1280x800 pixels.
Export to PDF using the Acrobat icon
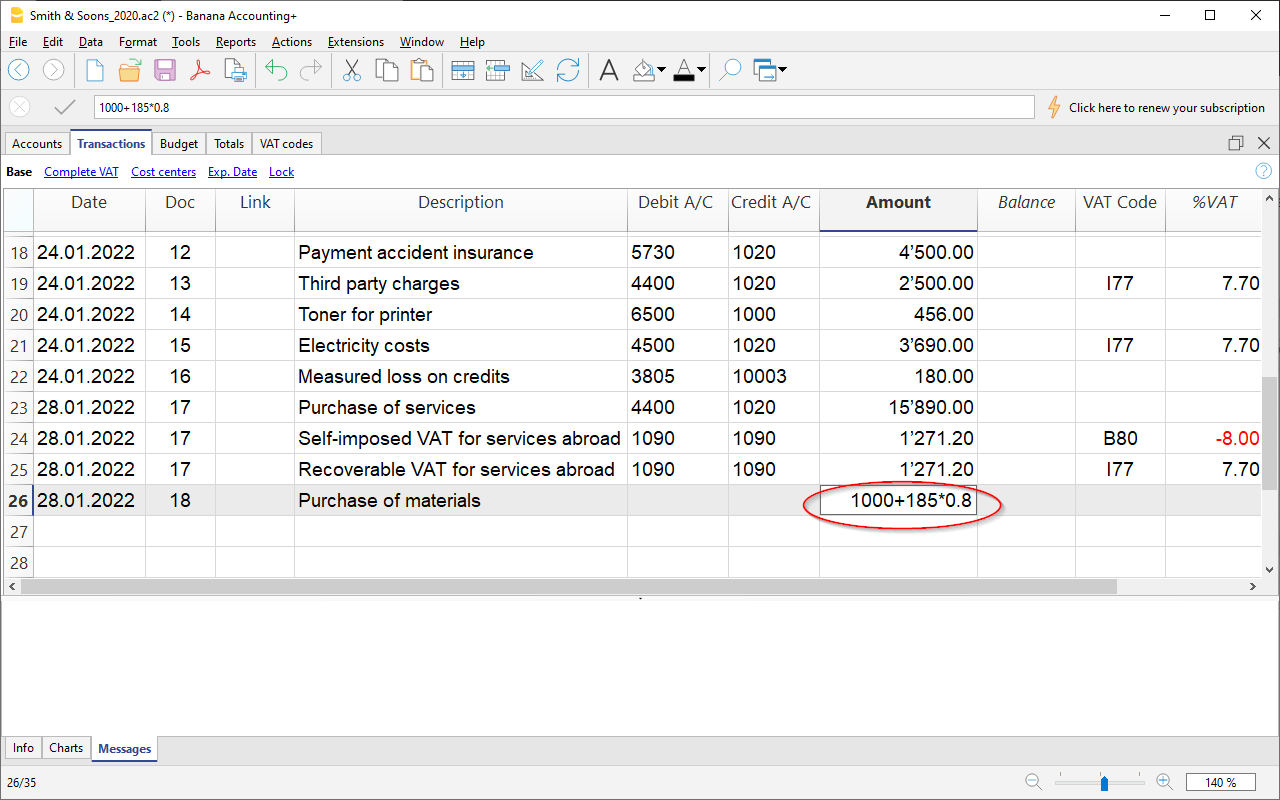pyautogui.click(x=200, y=70)
